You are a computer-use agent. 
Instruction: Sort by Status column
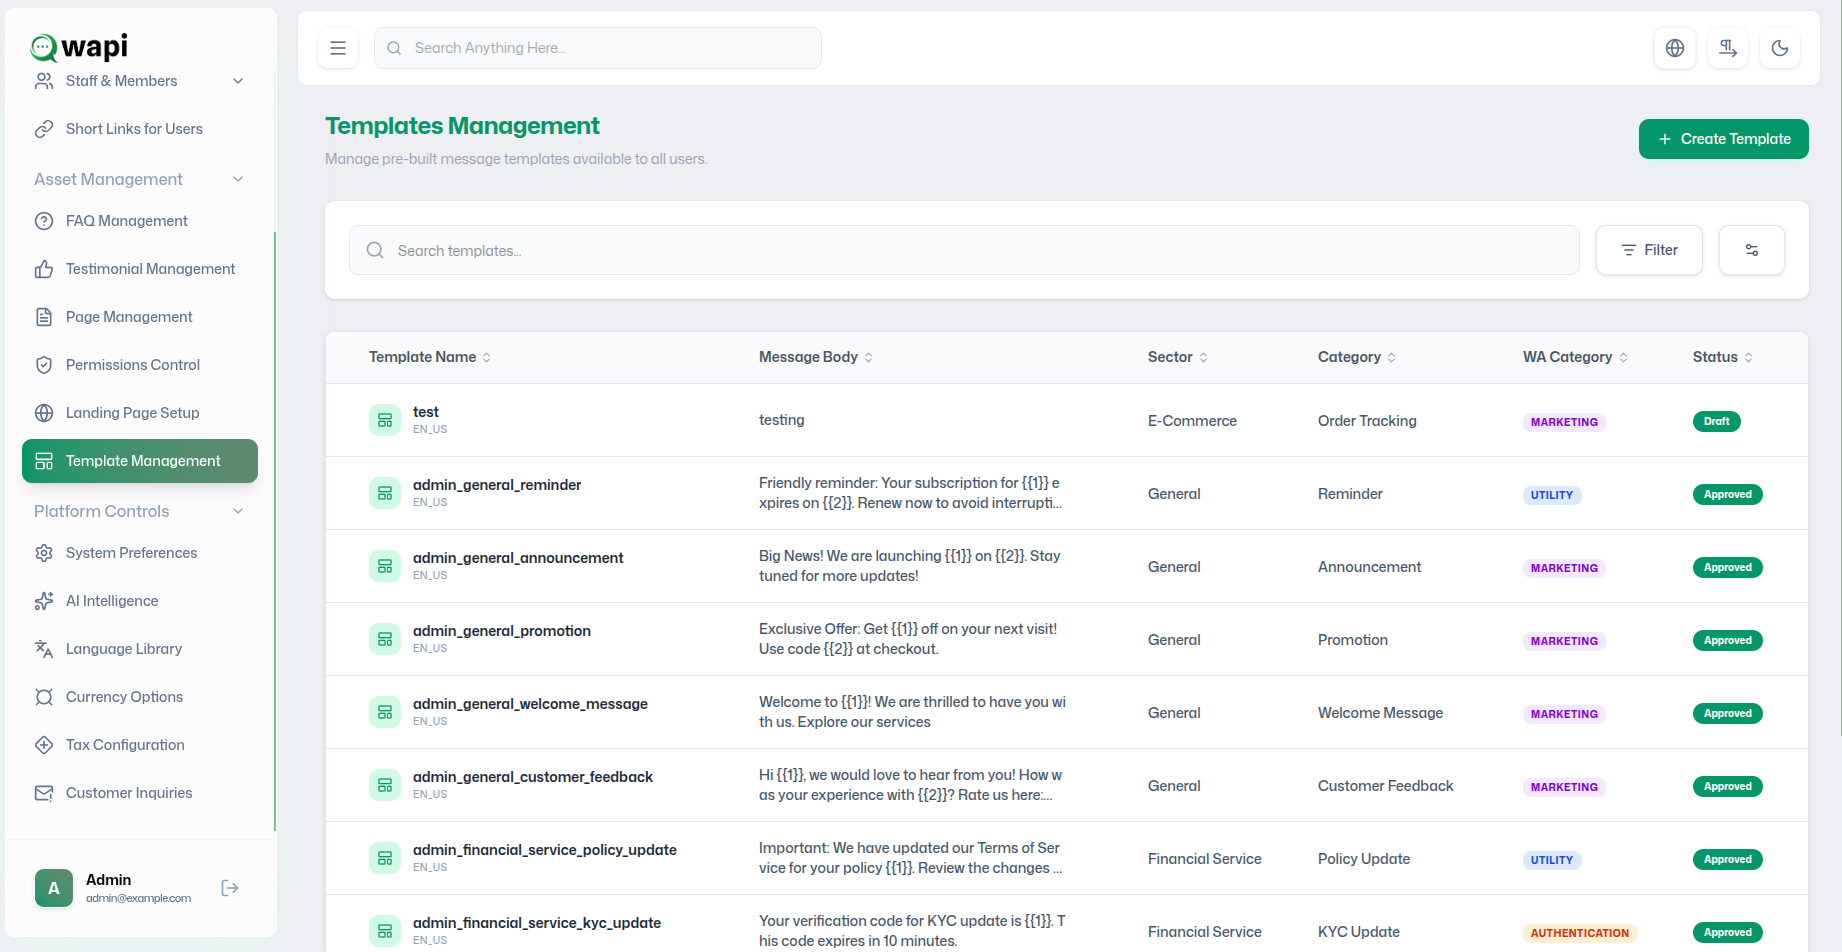(x=1723, y=357)
